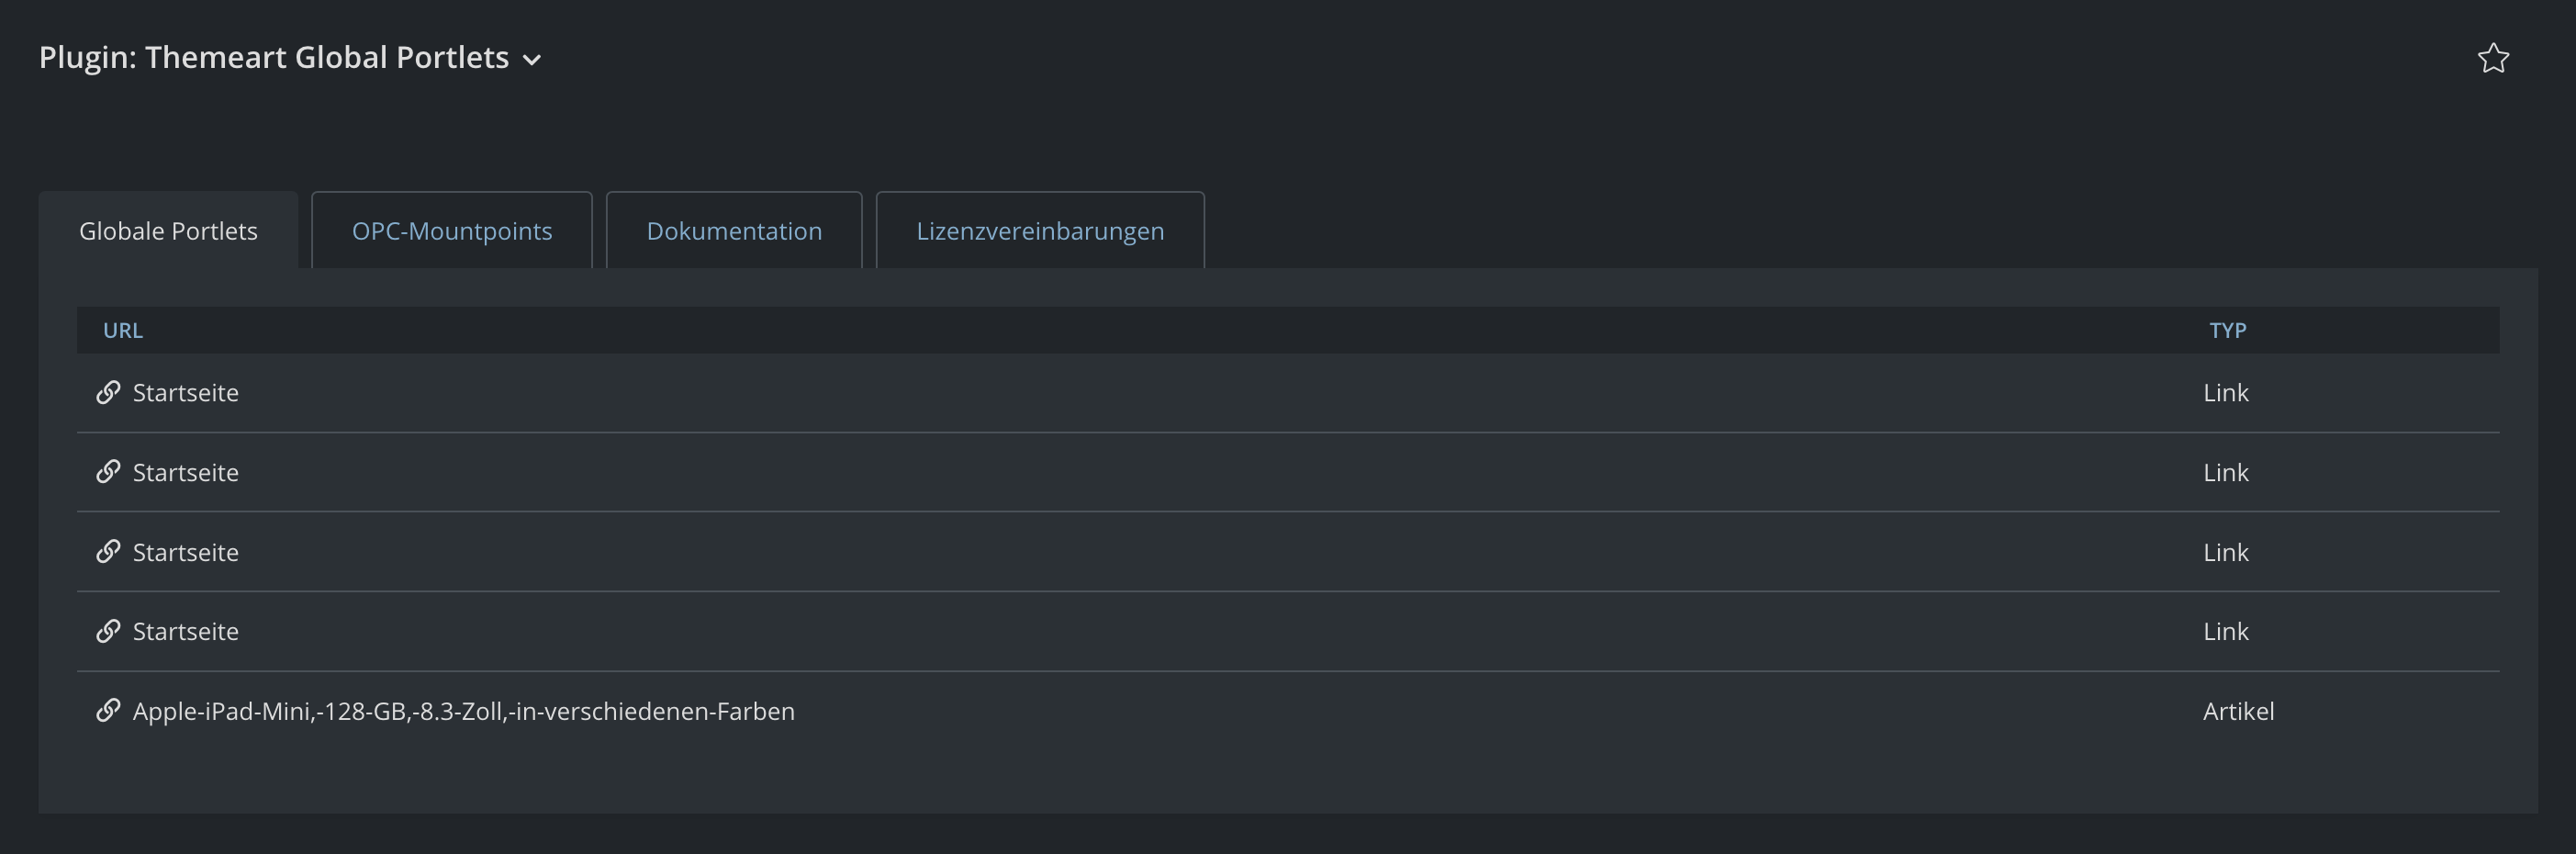
Task: Show the Lizenzvereinbarungen tab
Action: point(1040,230)
